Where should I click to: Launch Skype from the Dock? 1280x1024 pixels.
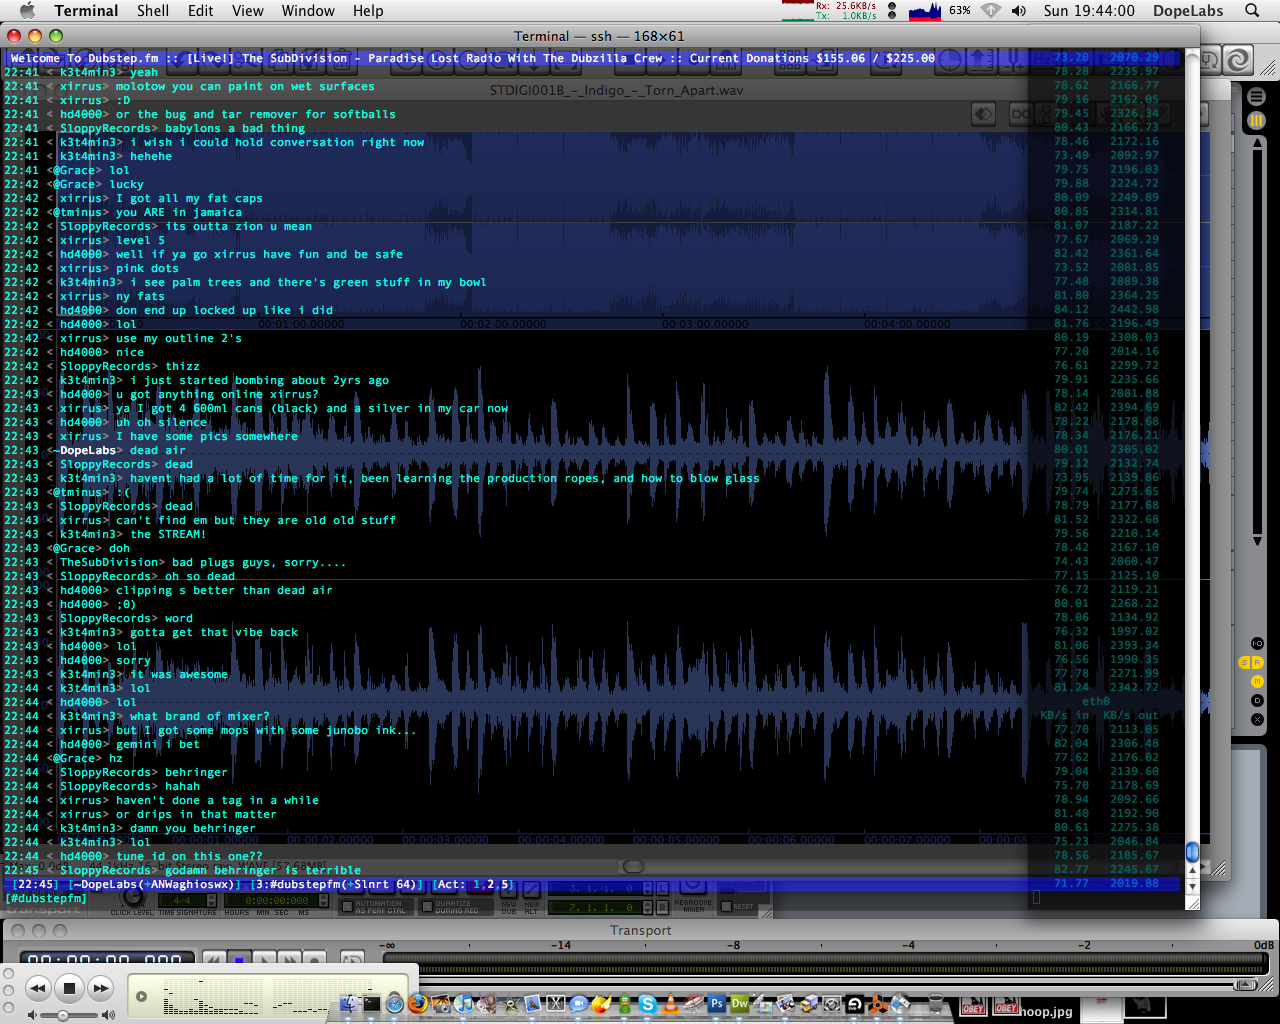pos(648,1002)
